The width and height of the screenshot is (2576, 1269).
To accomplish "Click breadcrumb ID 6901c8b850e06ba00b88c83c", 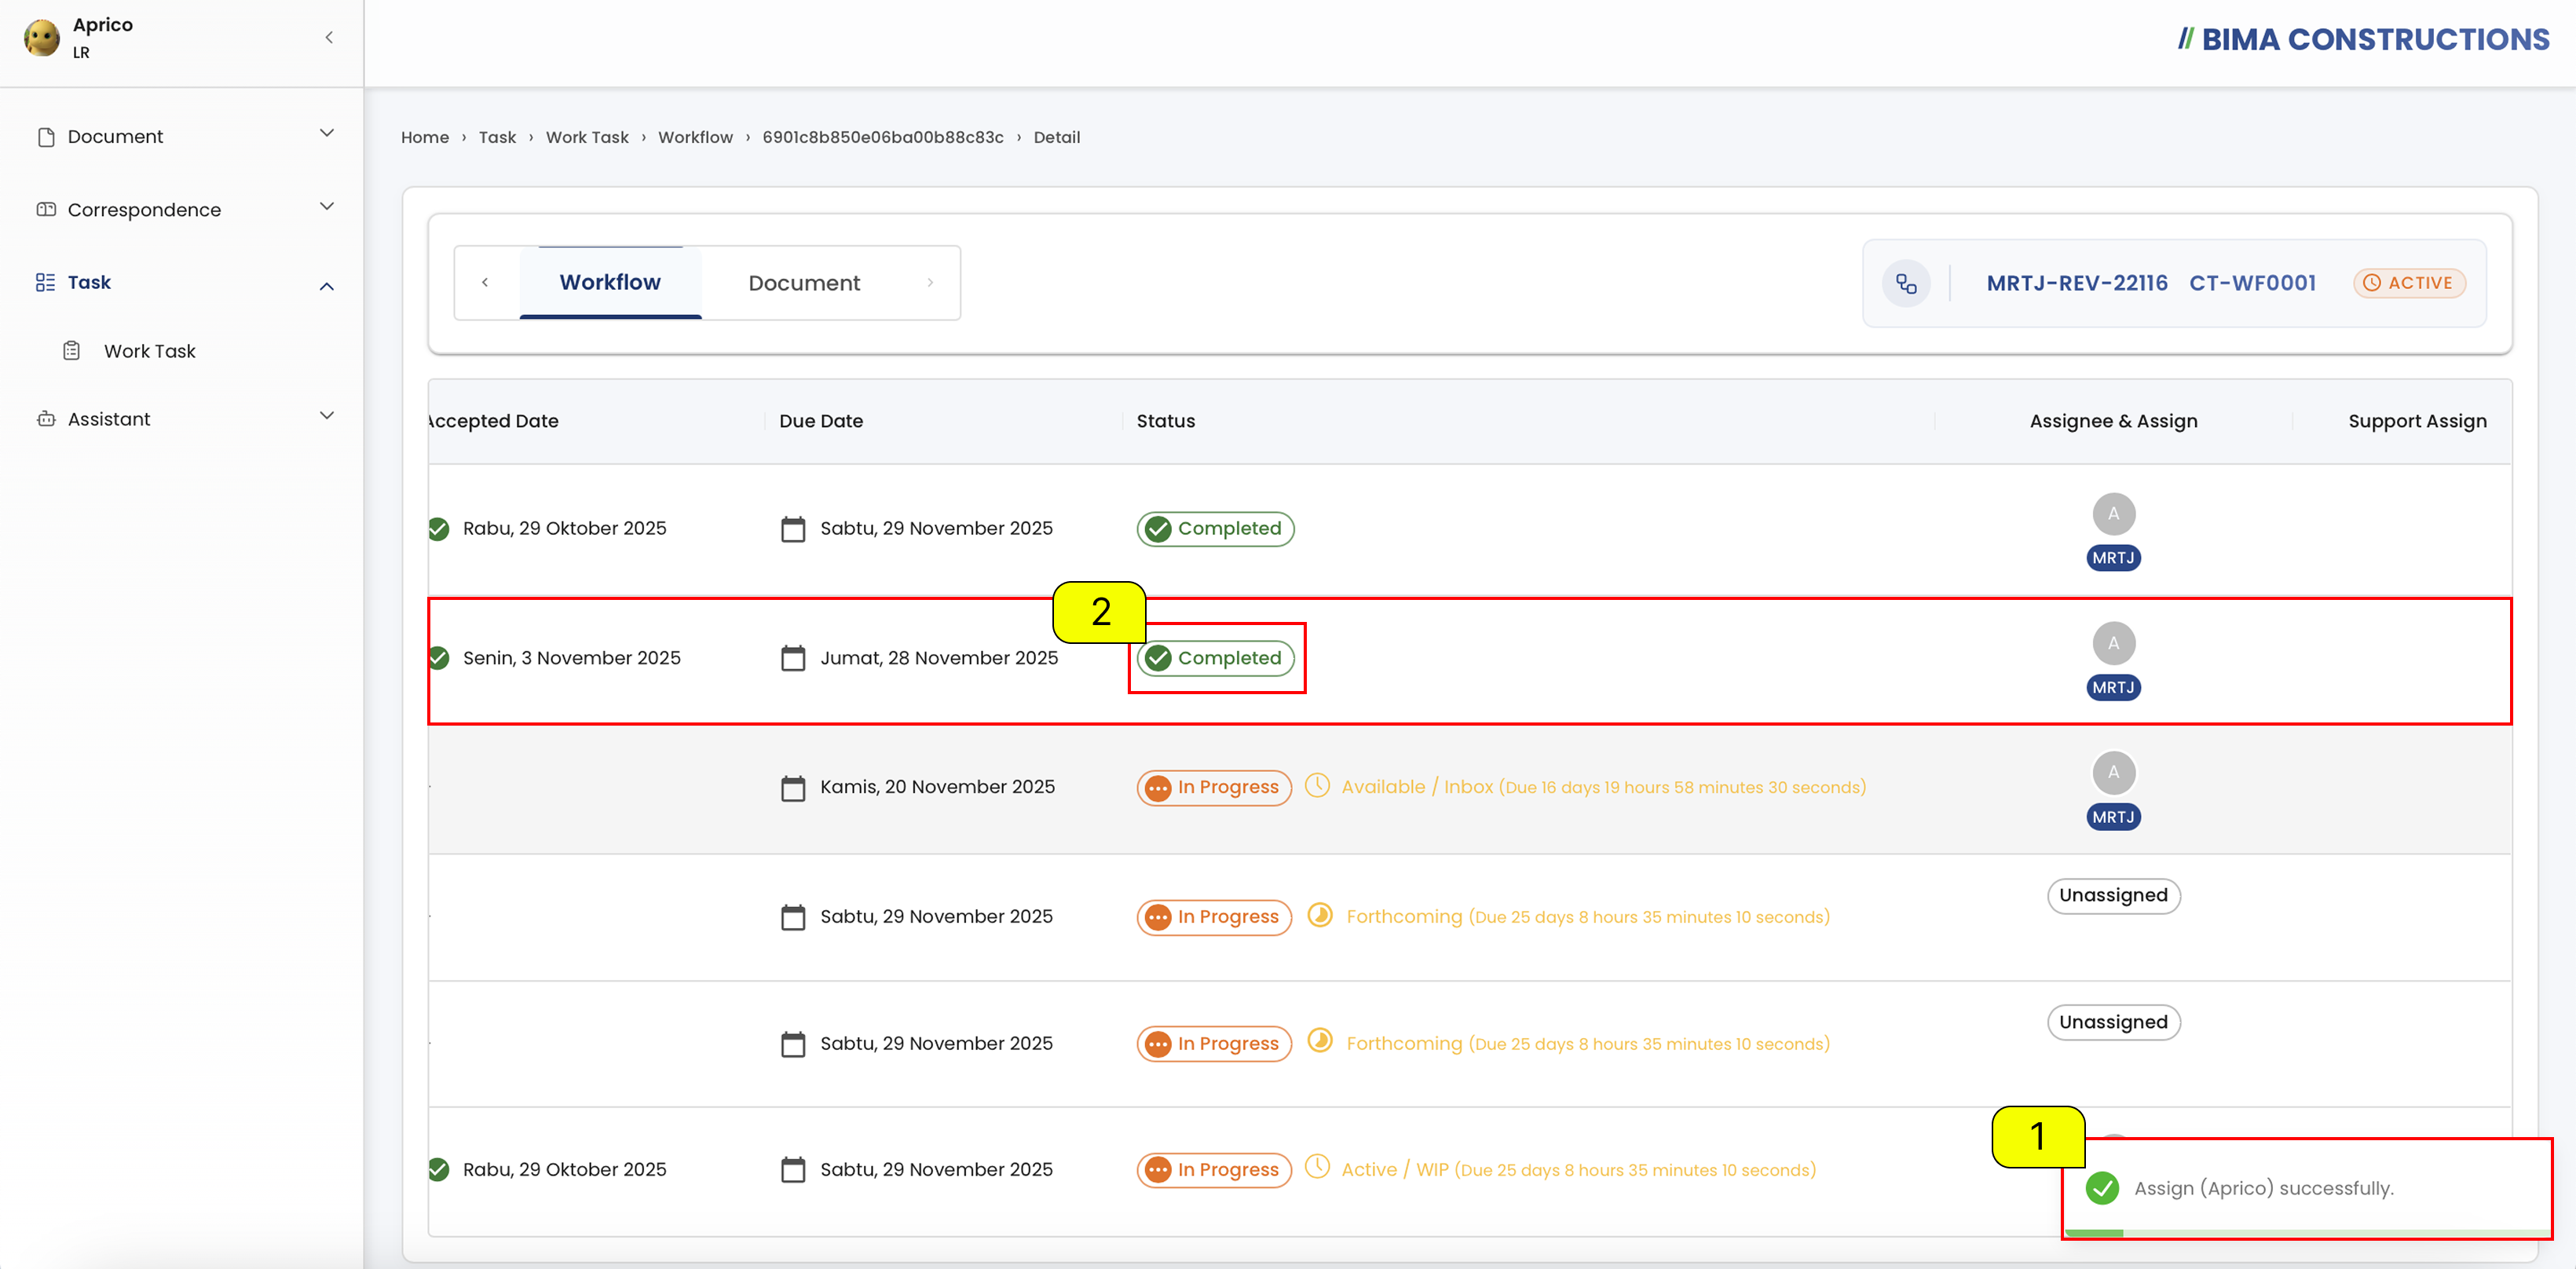I will 883,137.
